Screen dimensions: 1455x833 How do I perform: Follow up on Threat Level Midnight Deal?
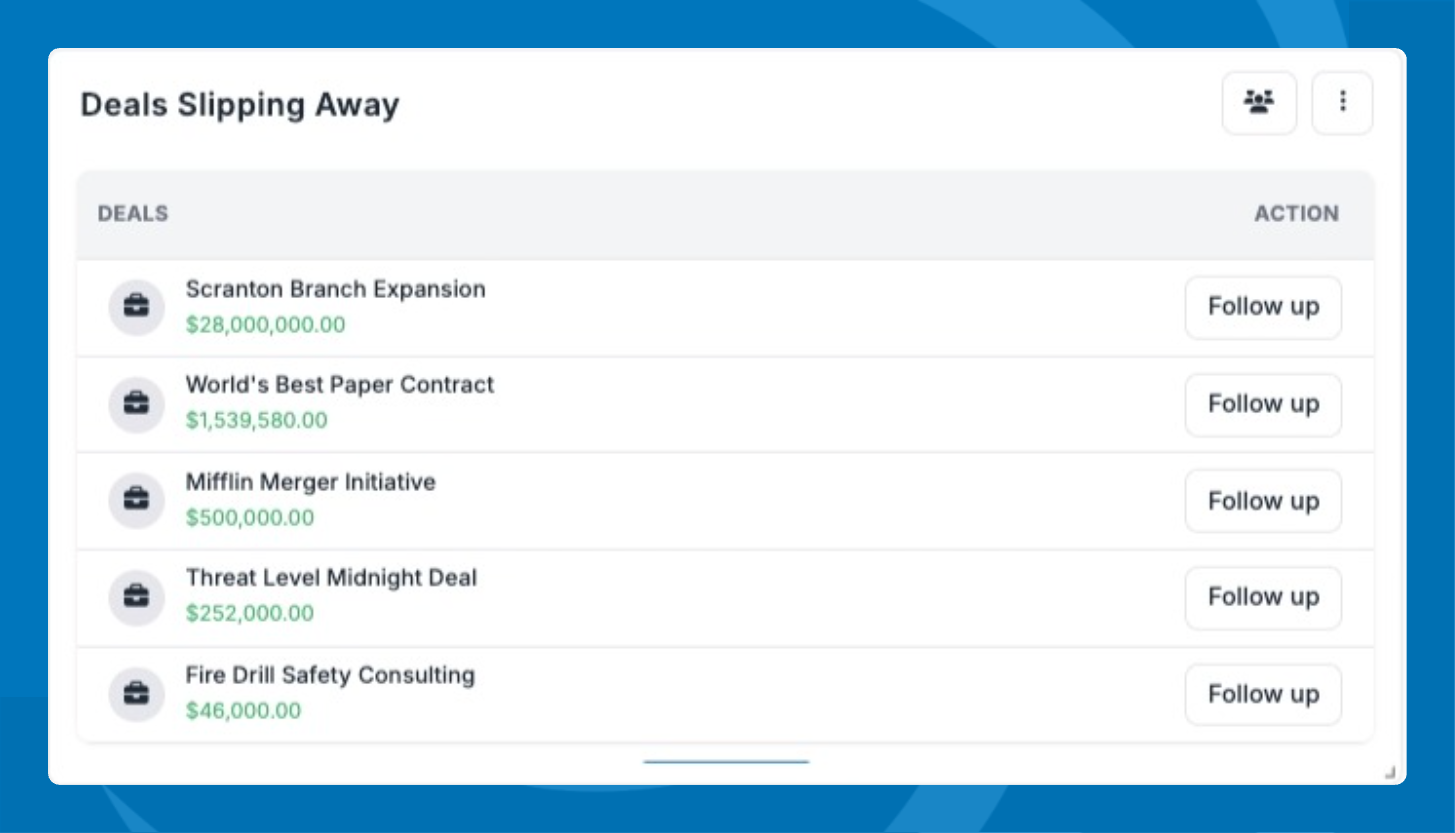tap(1263, 597)
